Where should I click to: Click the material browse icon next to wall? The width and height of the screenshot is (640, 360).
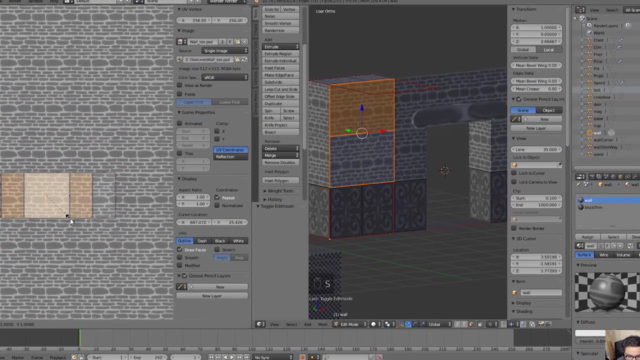[x=580, y=246]
